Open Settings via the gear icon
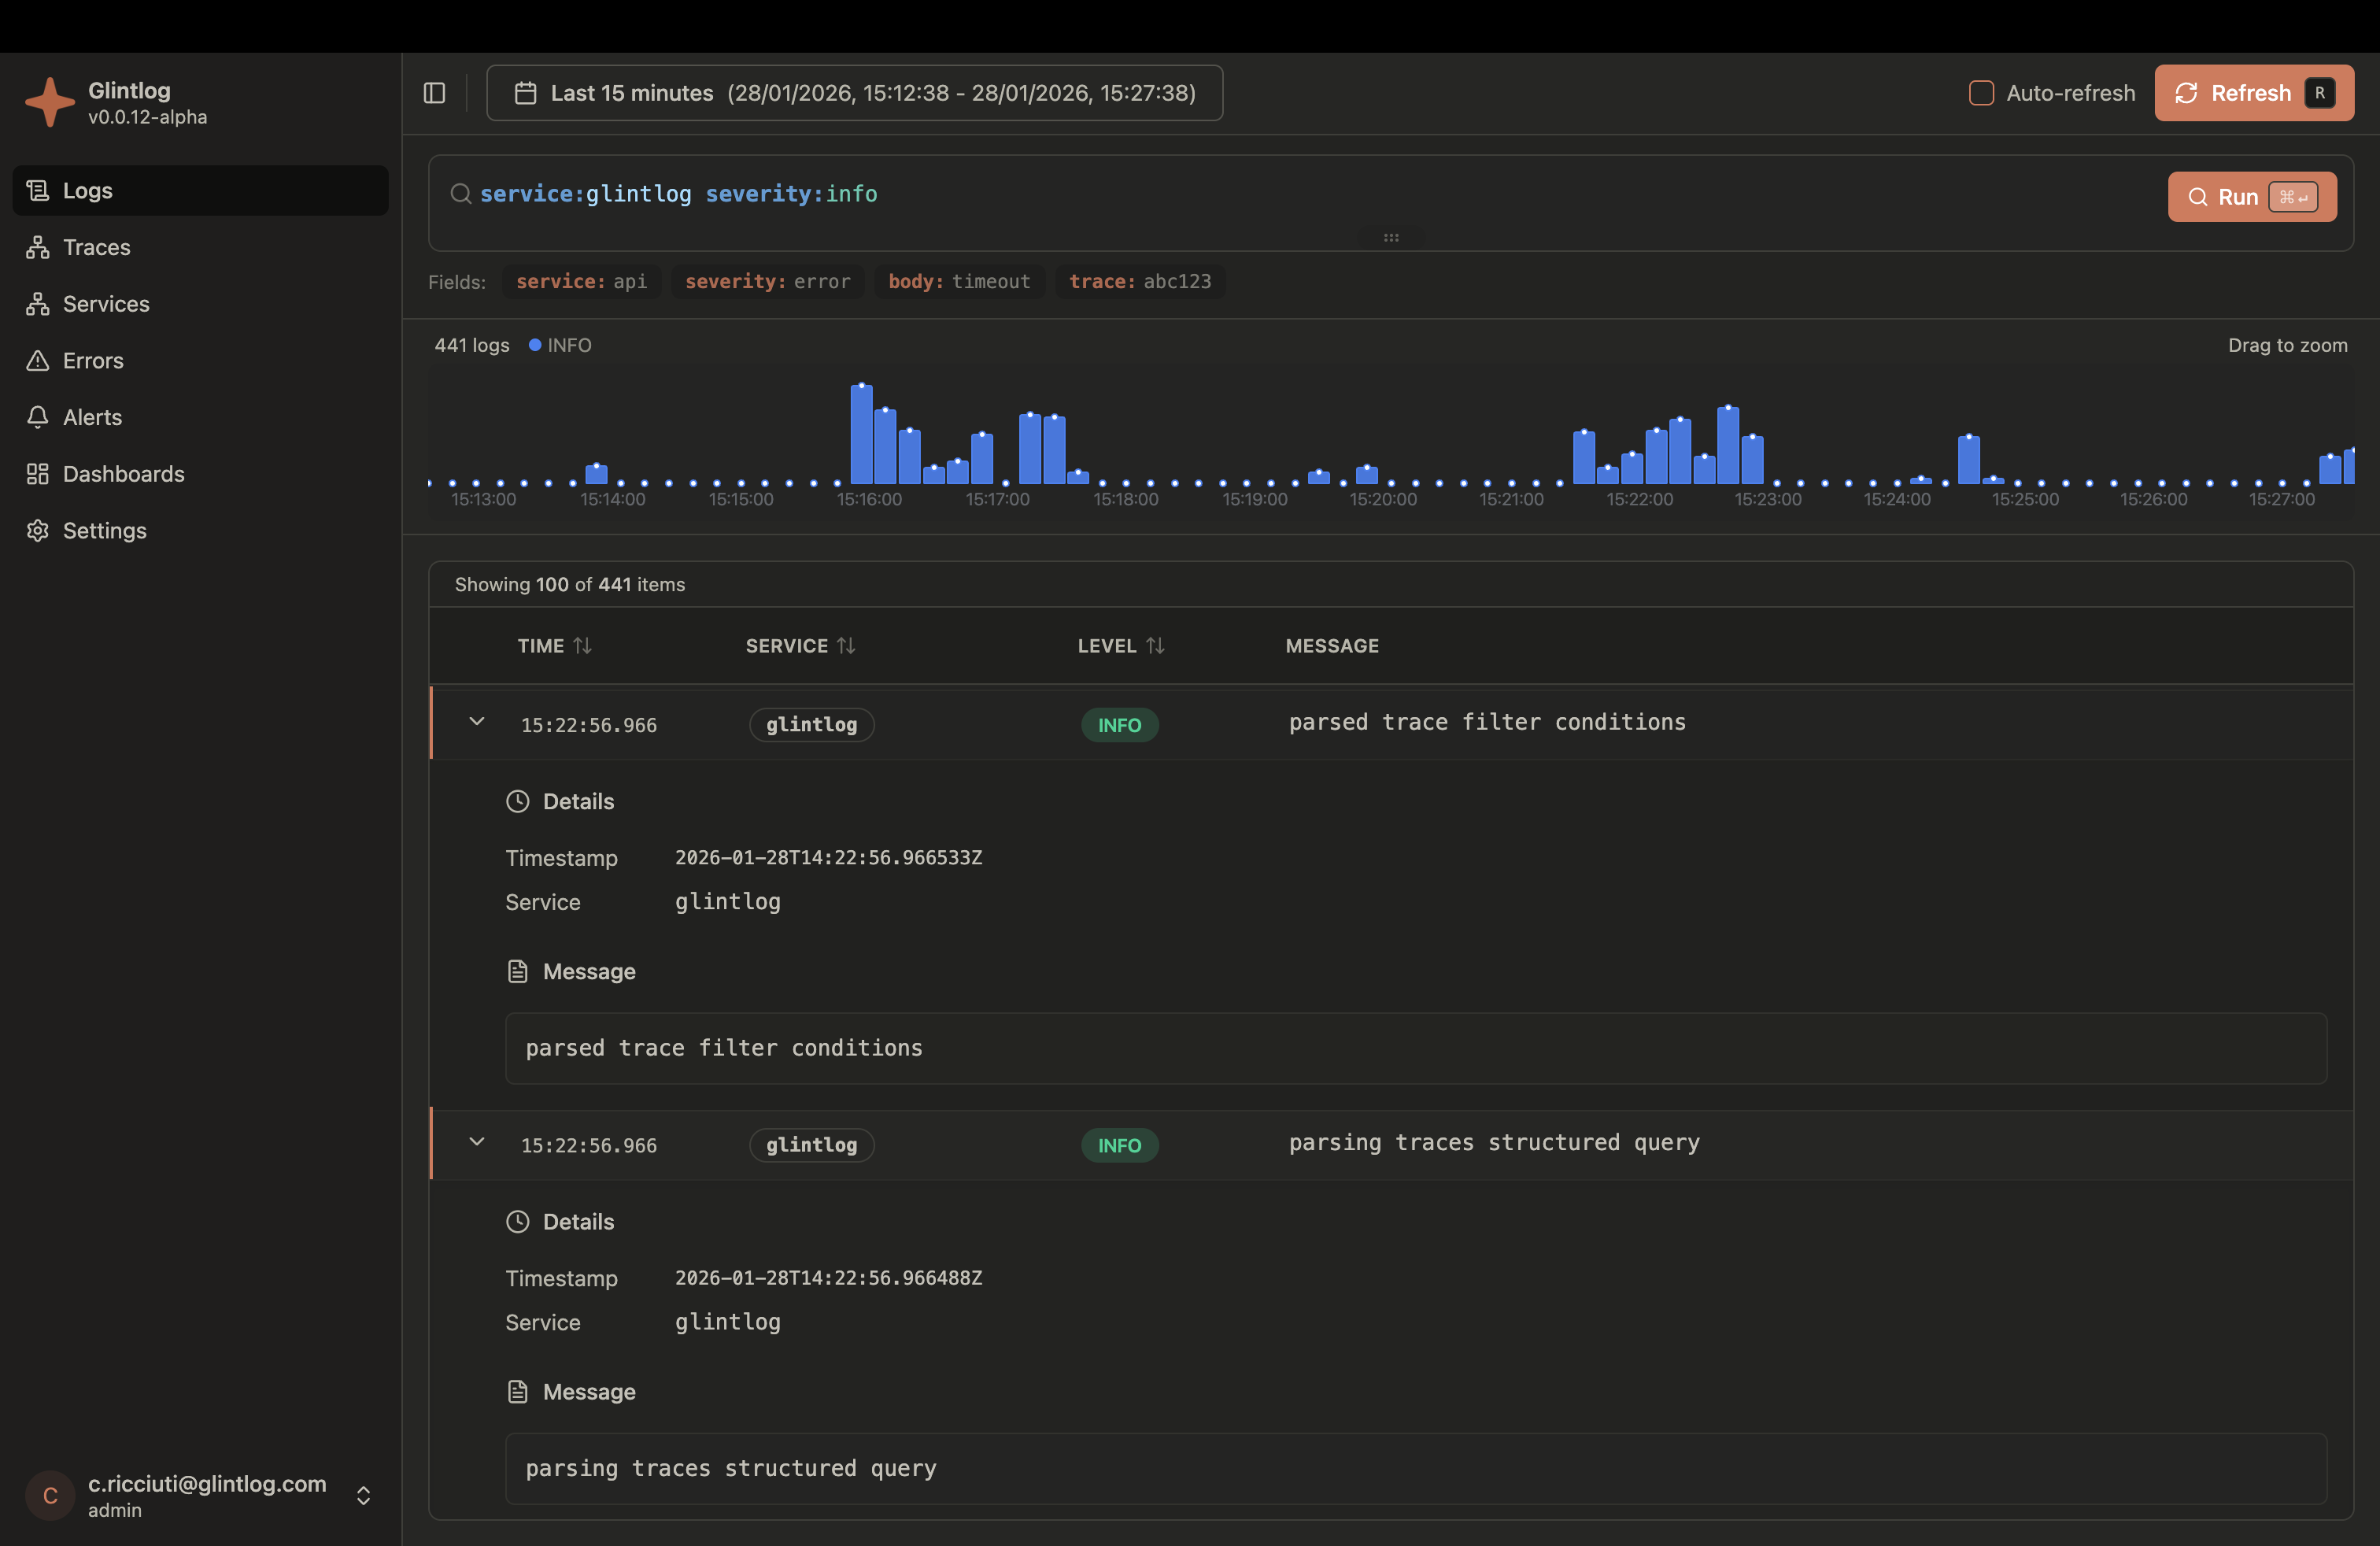Viewport: 2380px width, 1546px height. [38, 530]
